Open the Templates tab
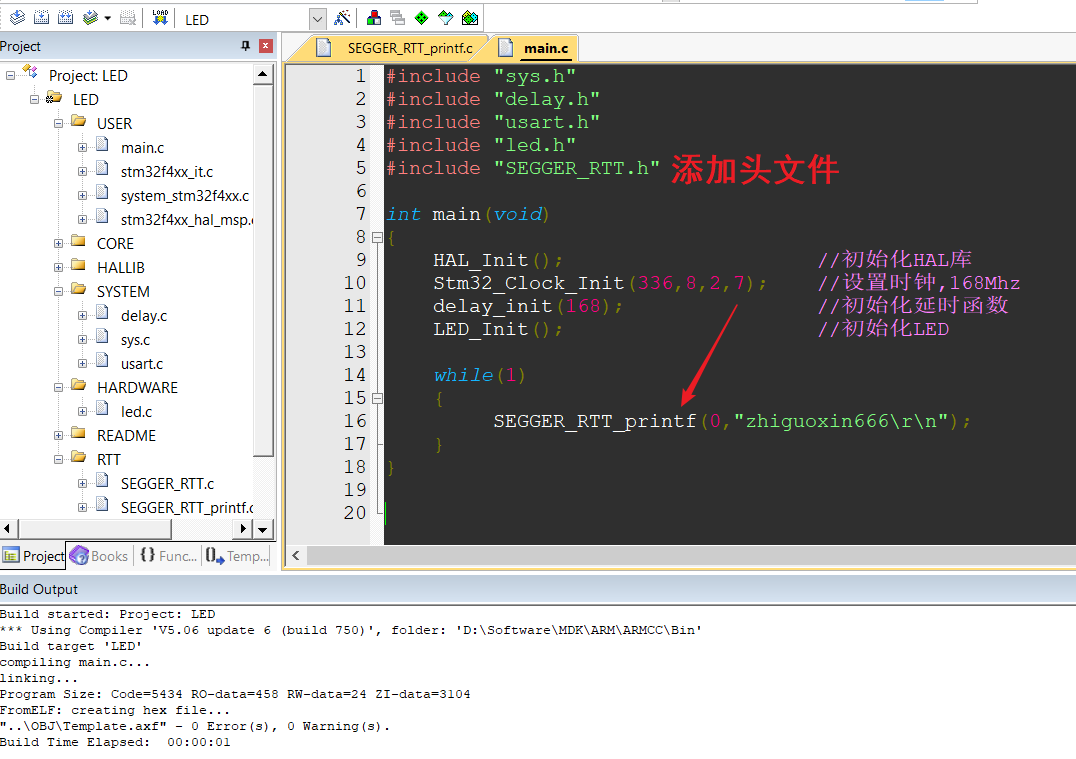 [238, 556]
